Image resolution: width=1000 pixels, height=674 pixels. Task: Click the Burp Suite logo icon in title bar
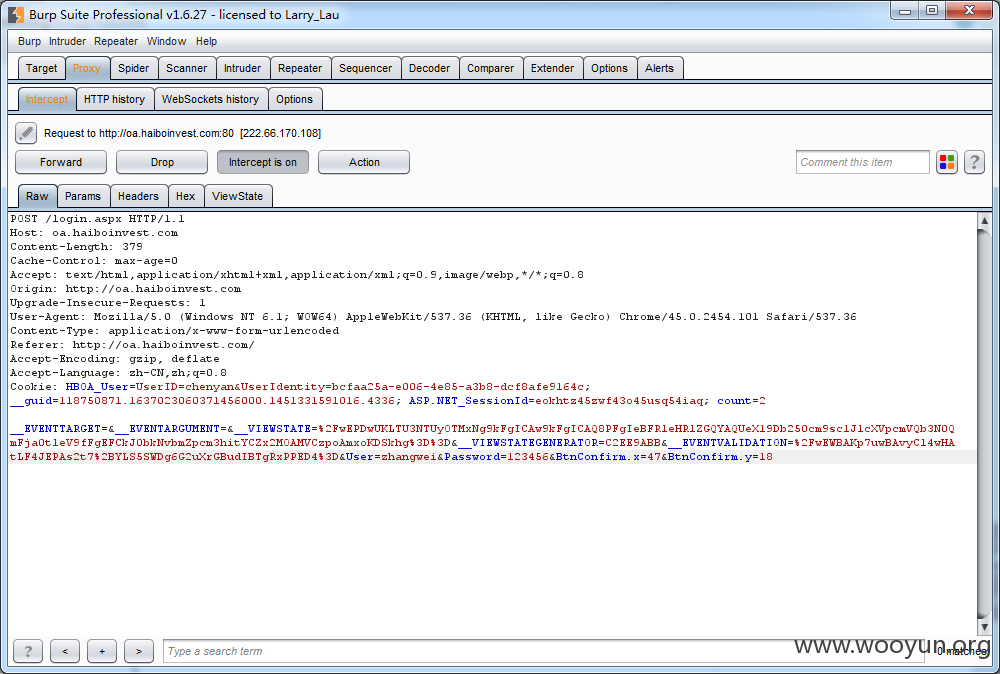[x=16, y=14]
